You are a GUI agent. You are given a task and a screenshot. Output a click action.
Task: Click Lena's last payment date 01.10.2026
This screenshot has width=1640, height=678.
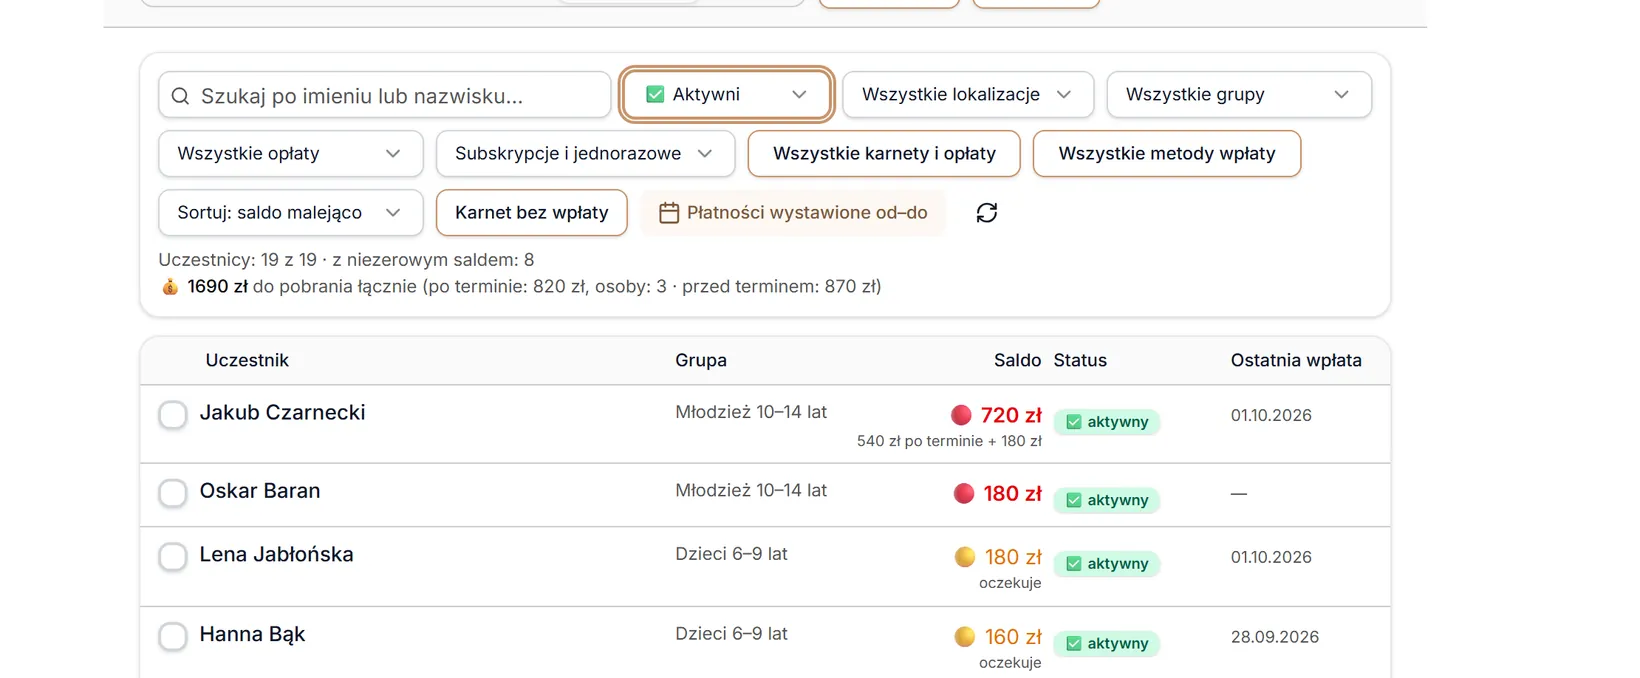[1271, 557]
